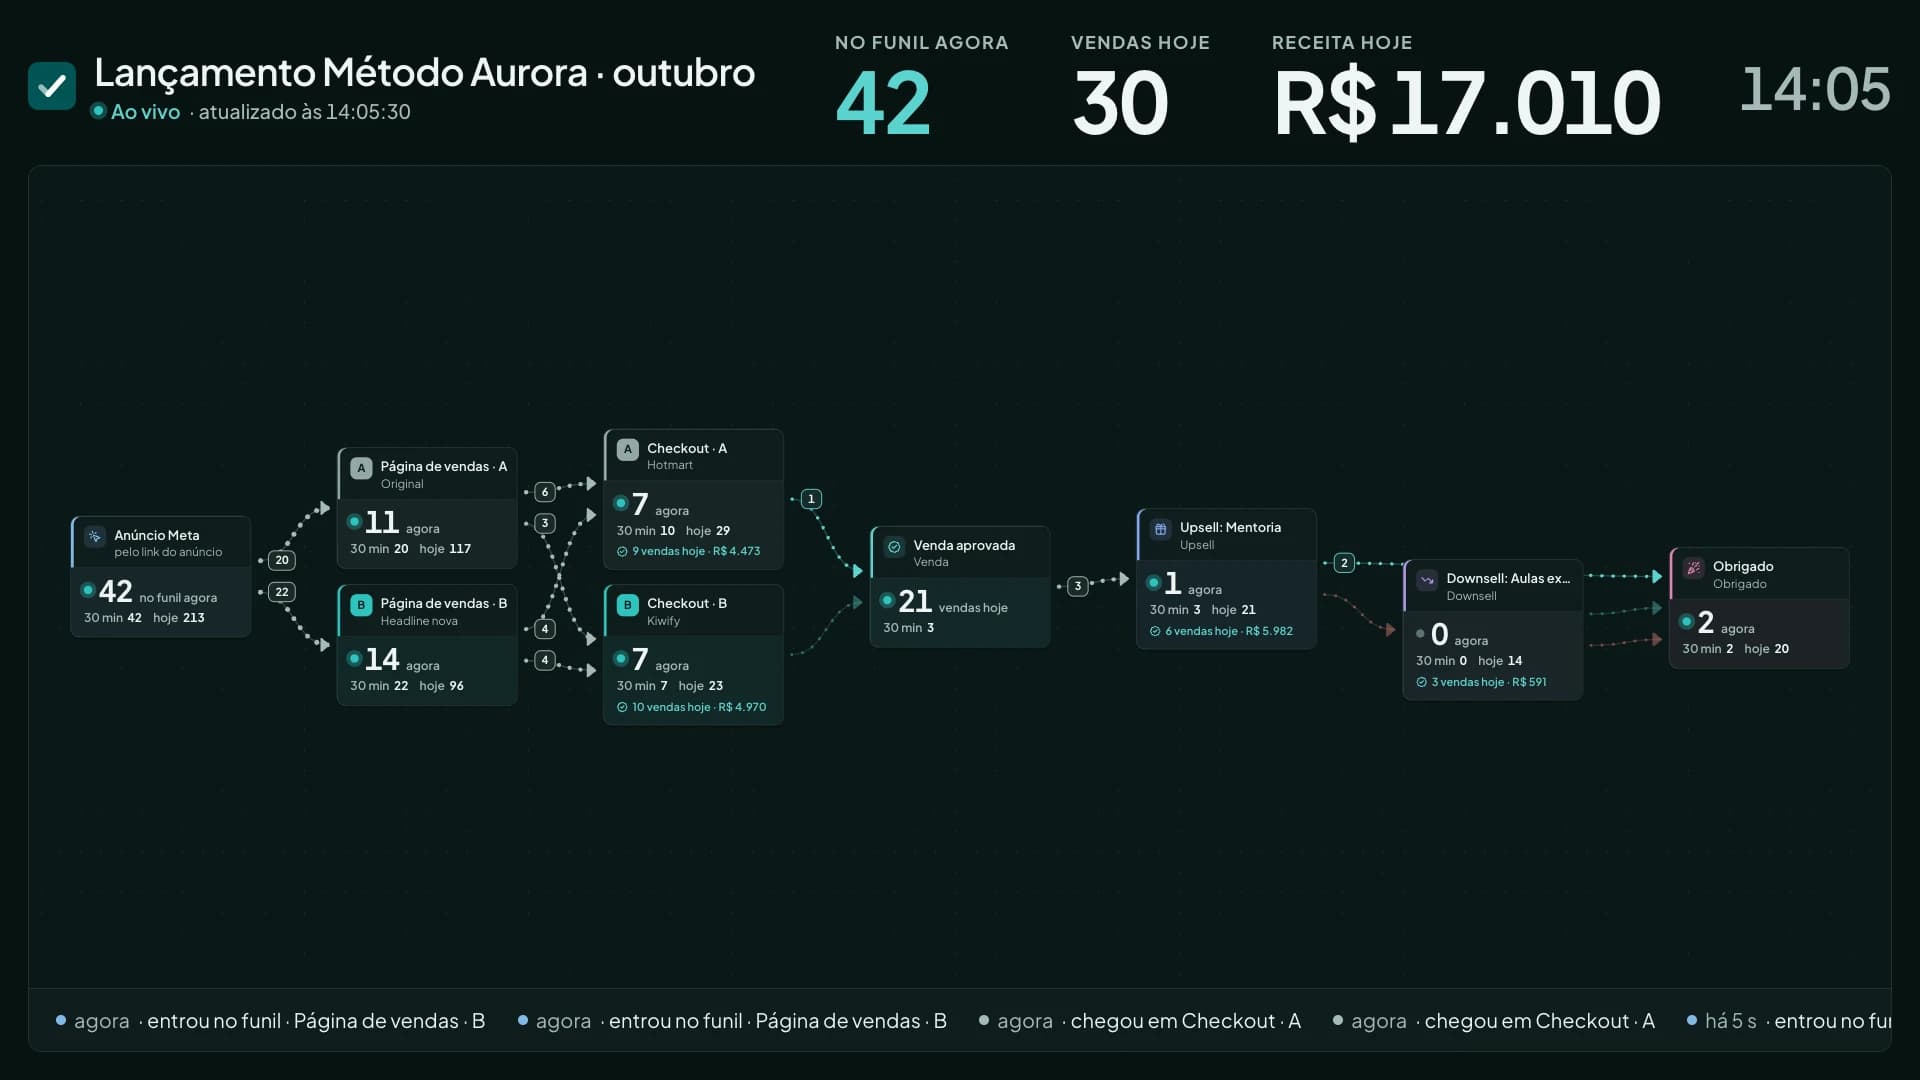The height and width of the screenshot is (1080, 1920).
Task: Click the text atualizado às 14:05:30
Action: tap(305, 112)
